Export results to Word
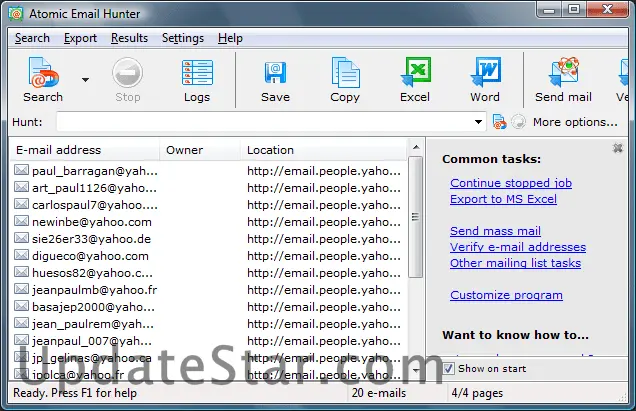The image size is (636, 411). 485,79
